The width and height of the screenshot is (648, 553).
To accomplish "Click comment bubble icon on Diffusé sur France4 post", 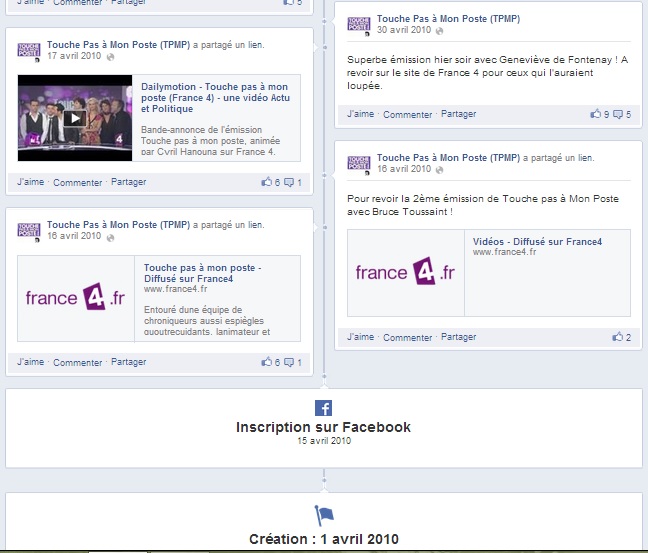I will 289,362.
